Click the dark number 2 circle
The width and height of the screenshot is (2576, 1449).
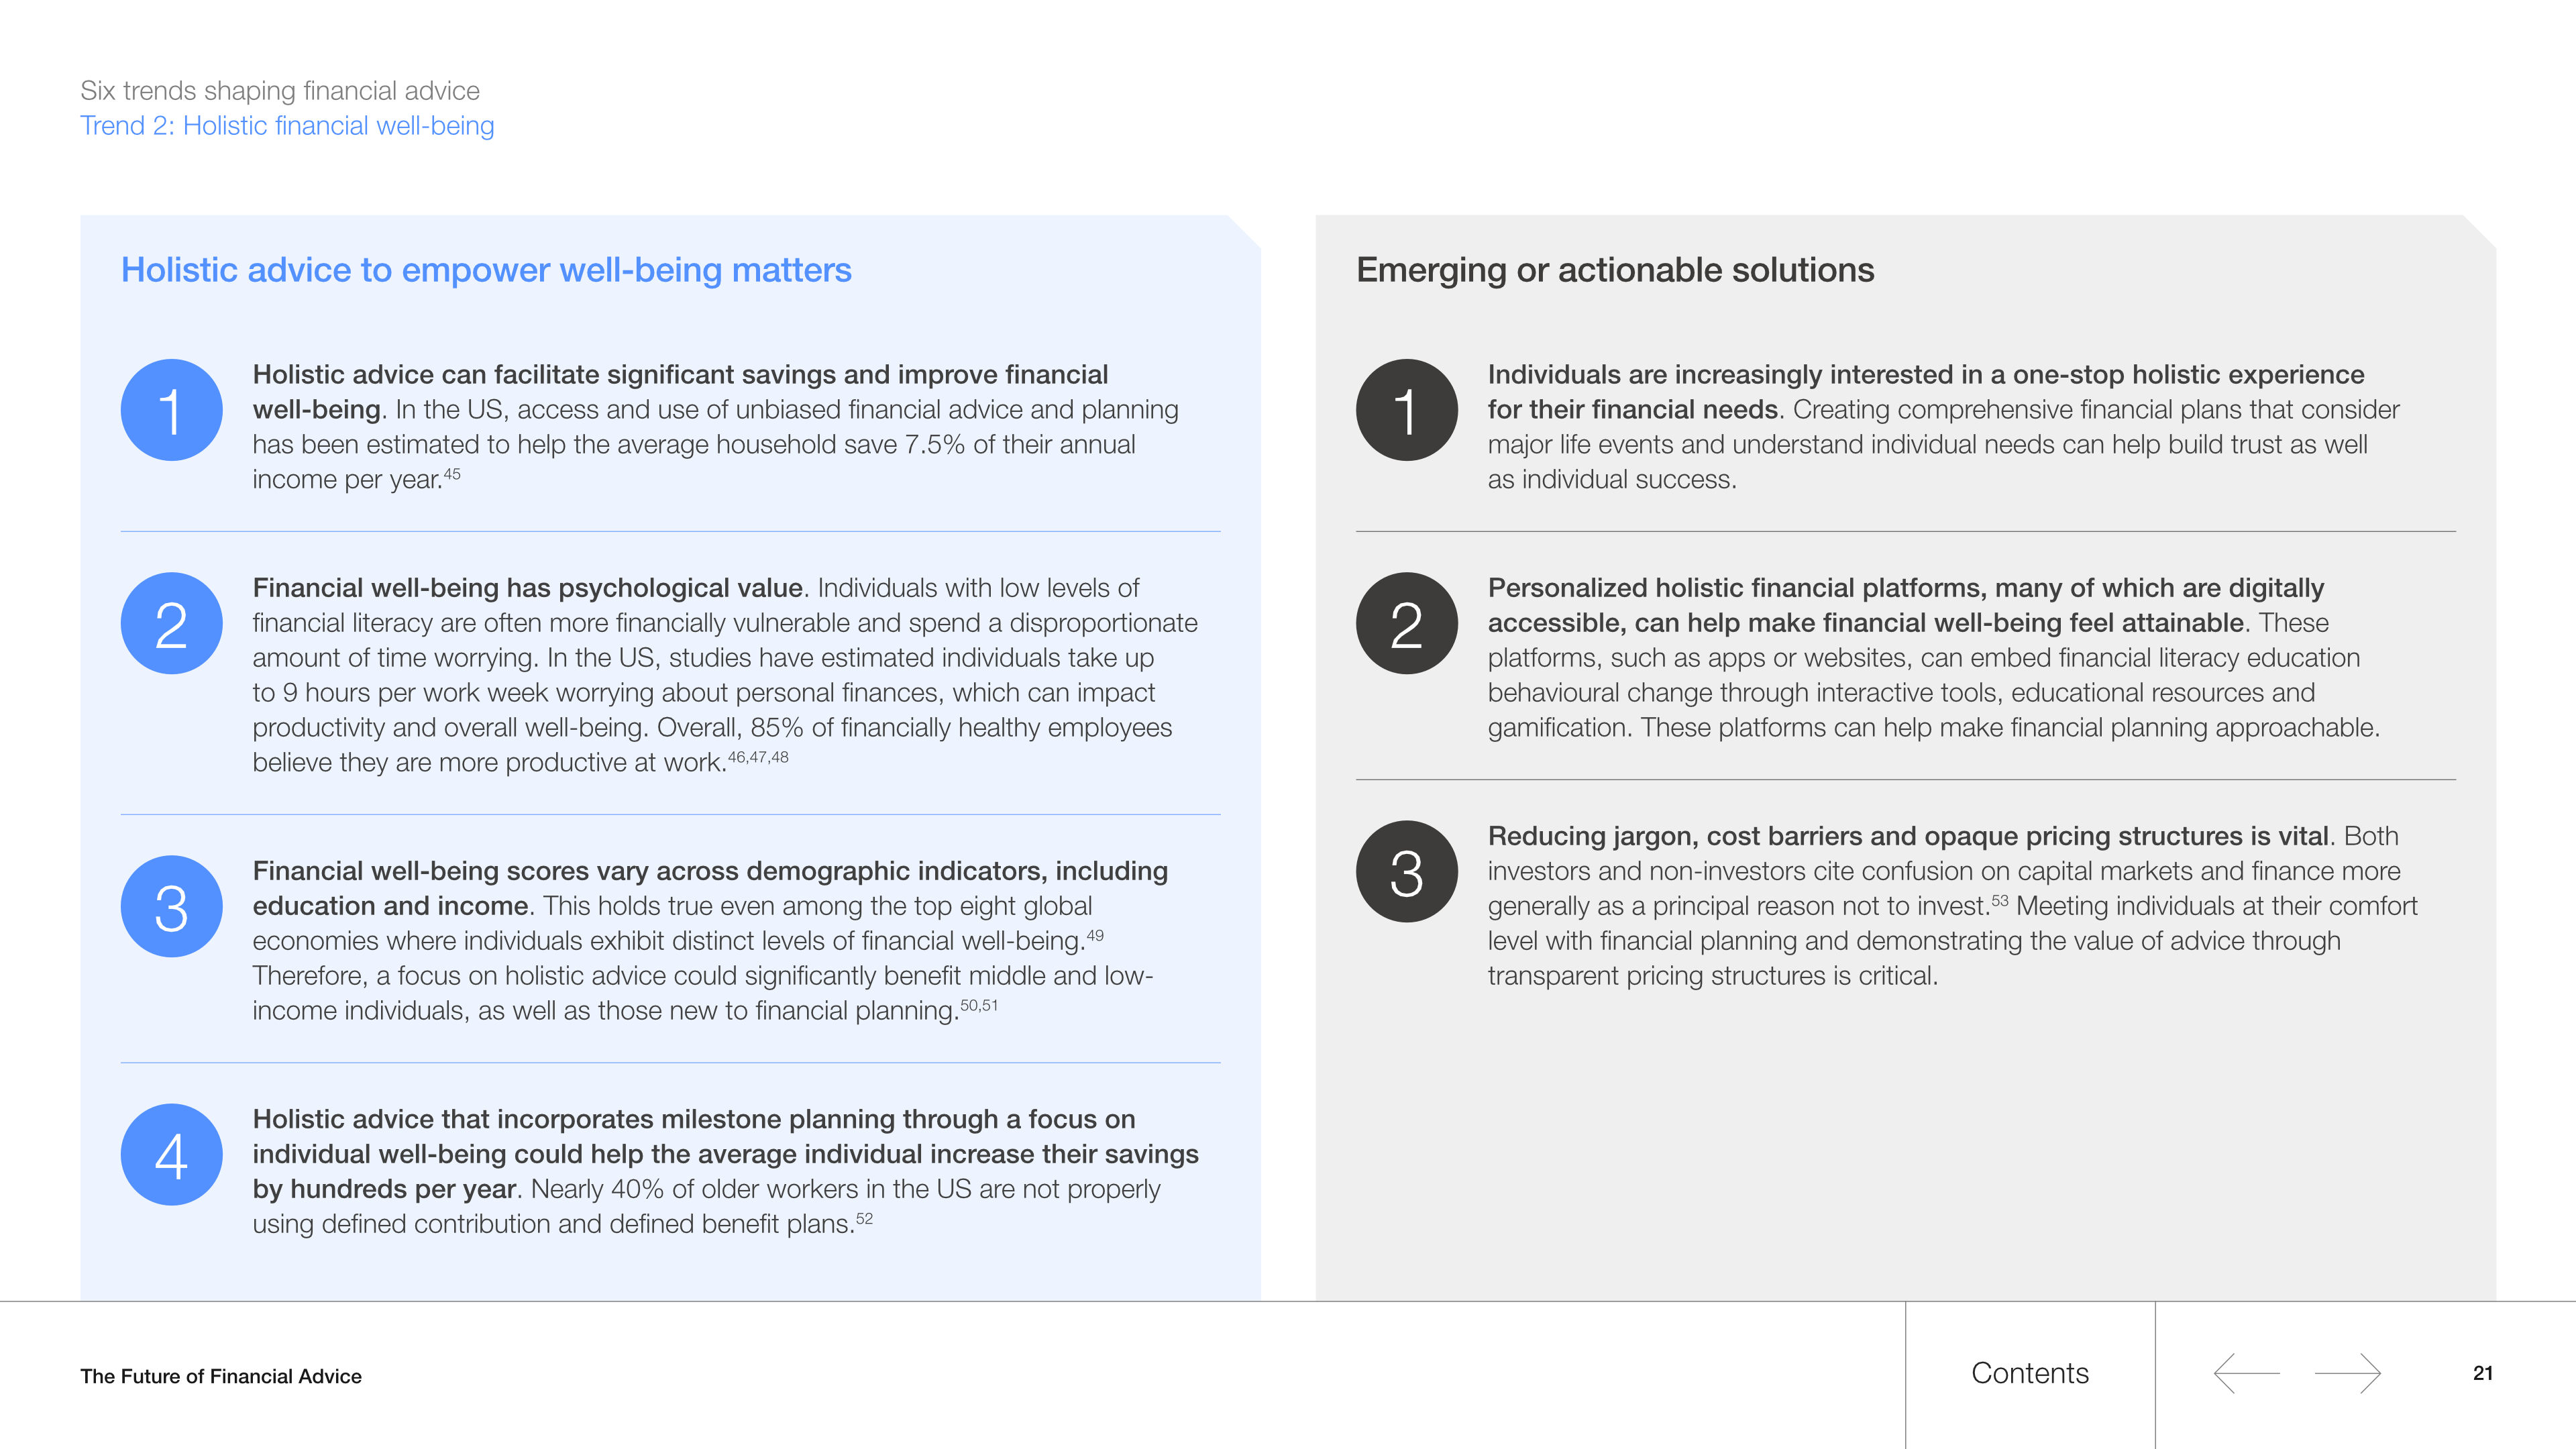pos(1406,623)
